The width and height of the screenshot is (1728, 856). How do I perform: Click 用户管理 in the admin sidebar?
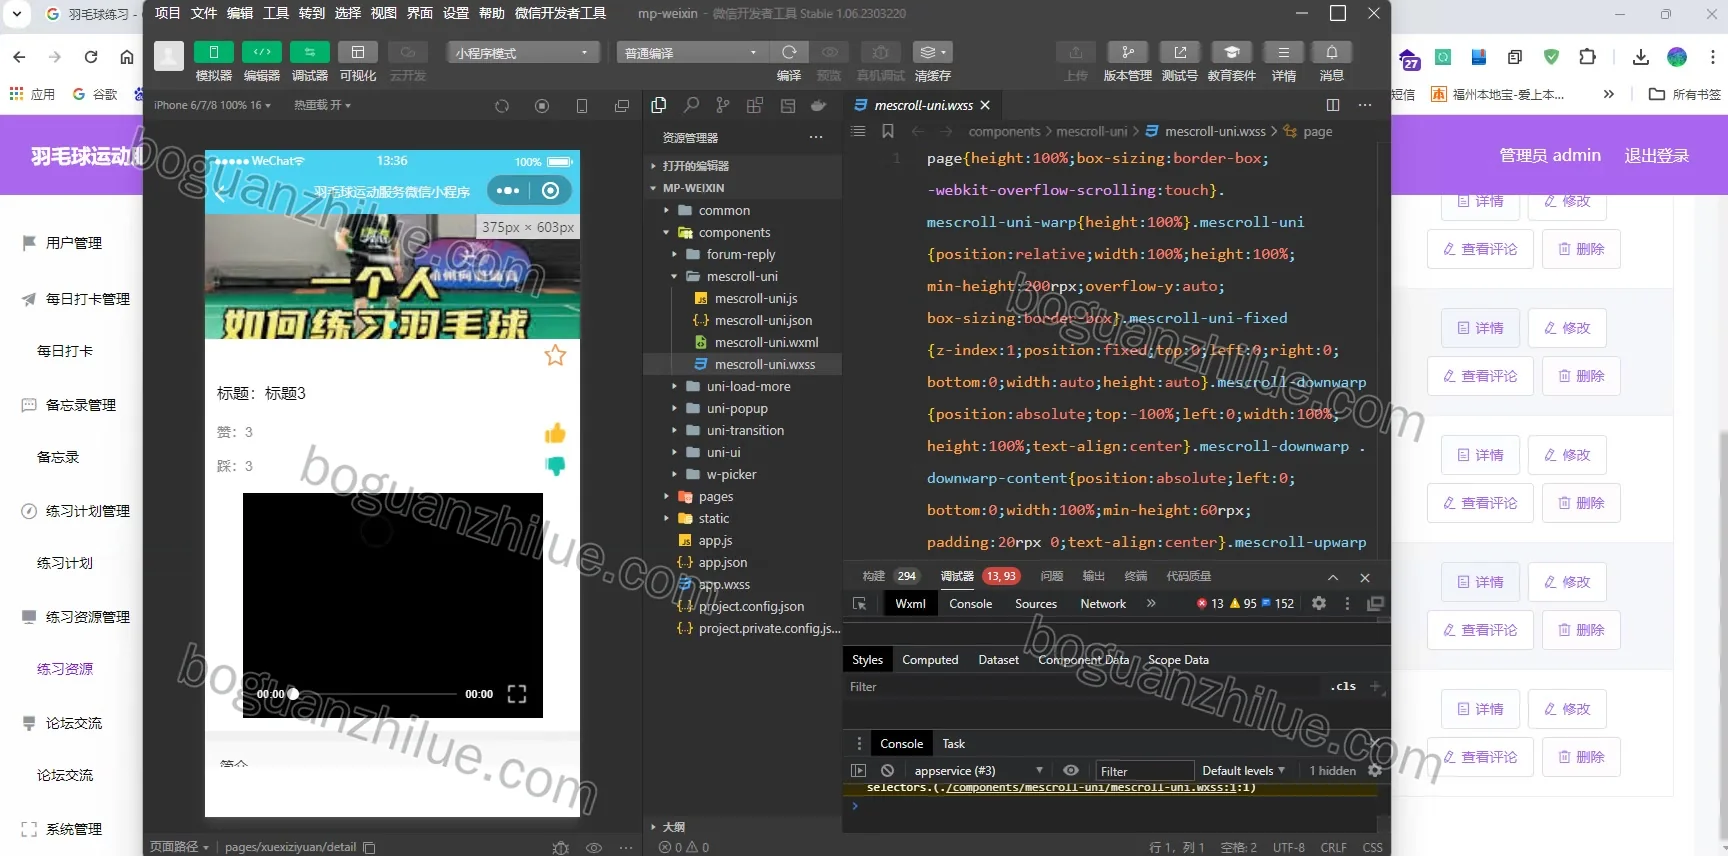pyautogui.click(x=74, y=243)
